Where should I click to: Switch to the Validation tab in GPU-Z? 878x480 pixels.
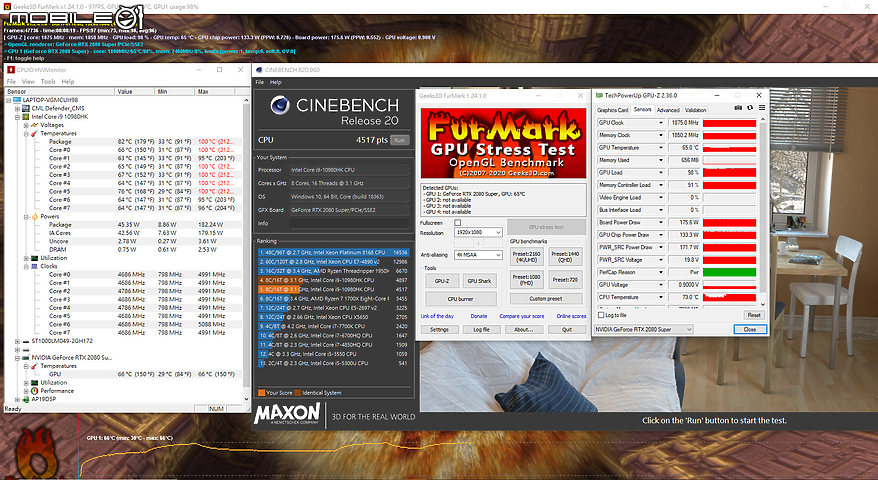(x=695, y=110)
